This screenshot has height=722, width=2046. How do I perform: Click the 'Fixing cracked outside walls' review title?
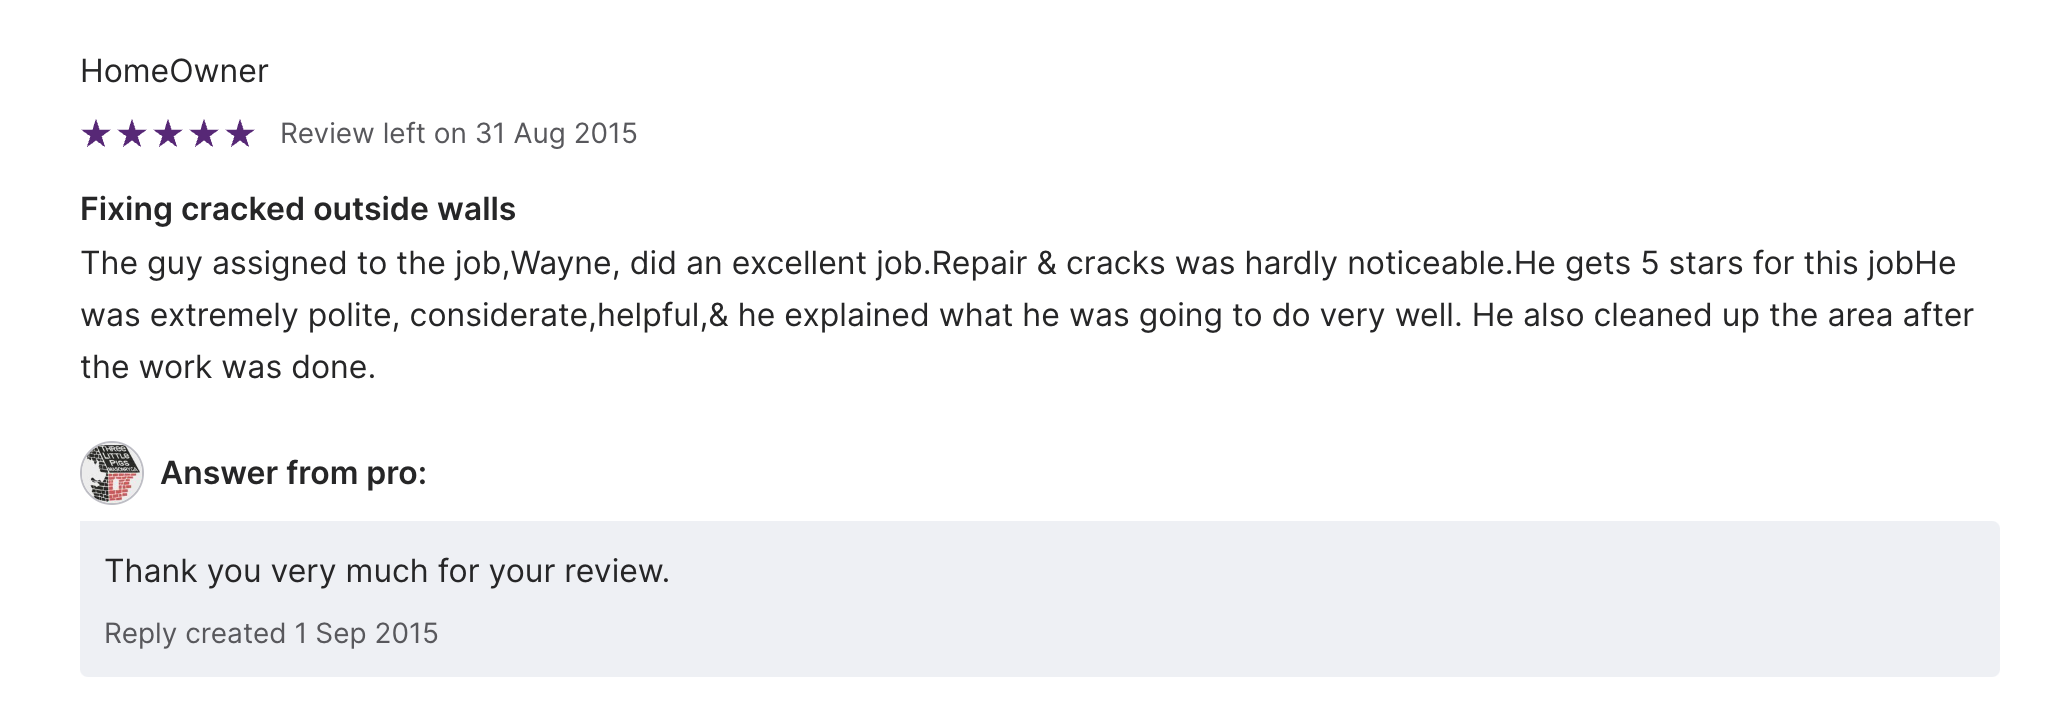[298, 209]
